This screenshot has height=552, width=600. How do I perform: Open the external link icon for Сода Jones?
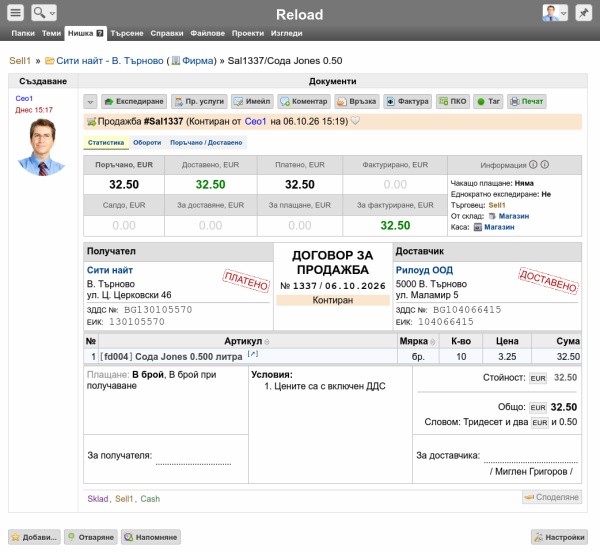point(253,354)
